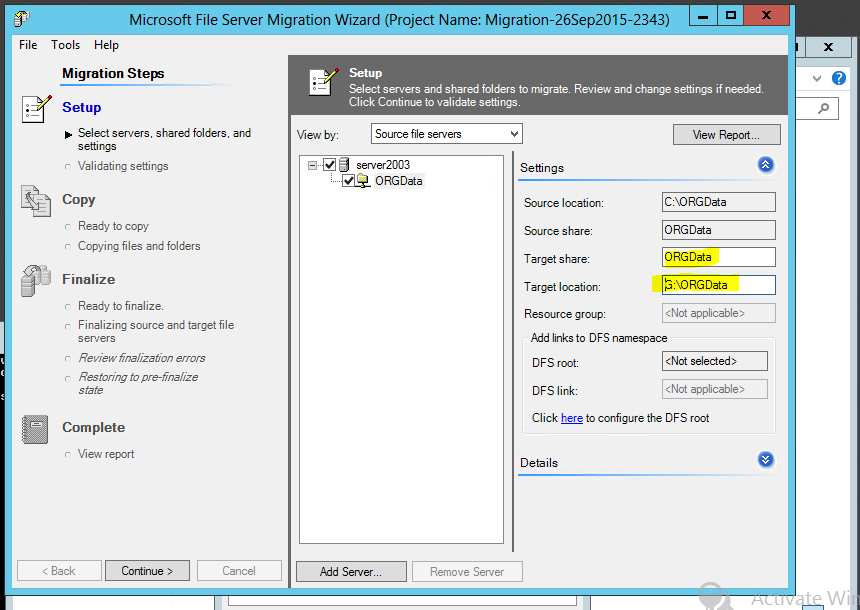
Task: Click 'Validating settings' step text
Action: pyautogui.click(x=123, y=166)
